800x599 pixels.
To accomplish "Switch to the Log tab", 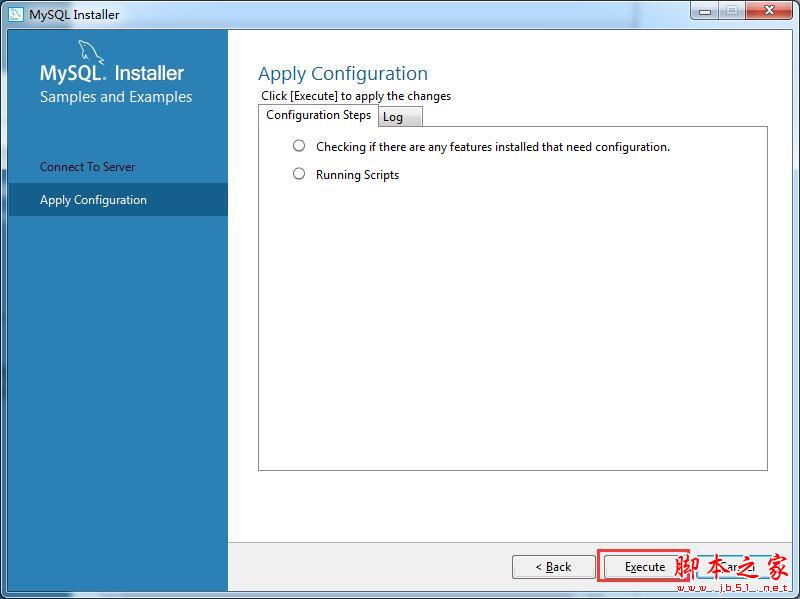I will point(400,117).
